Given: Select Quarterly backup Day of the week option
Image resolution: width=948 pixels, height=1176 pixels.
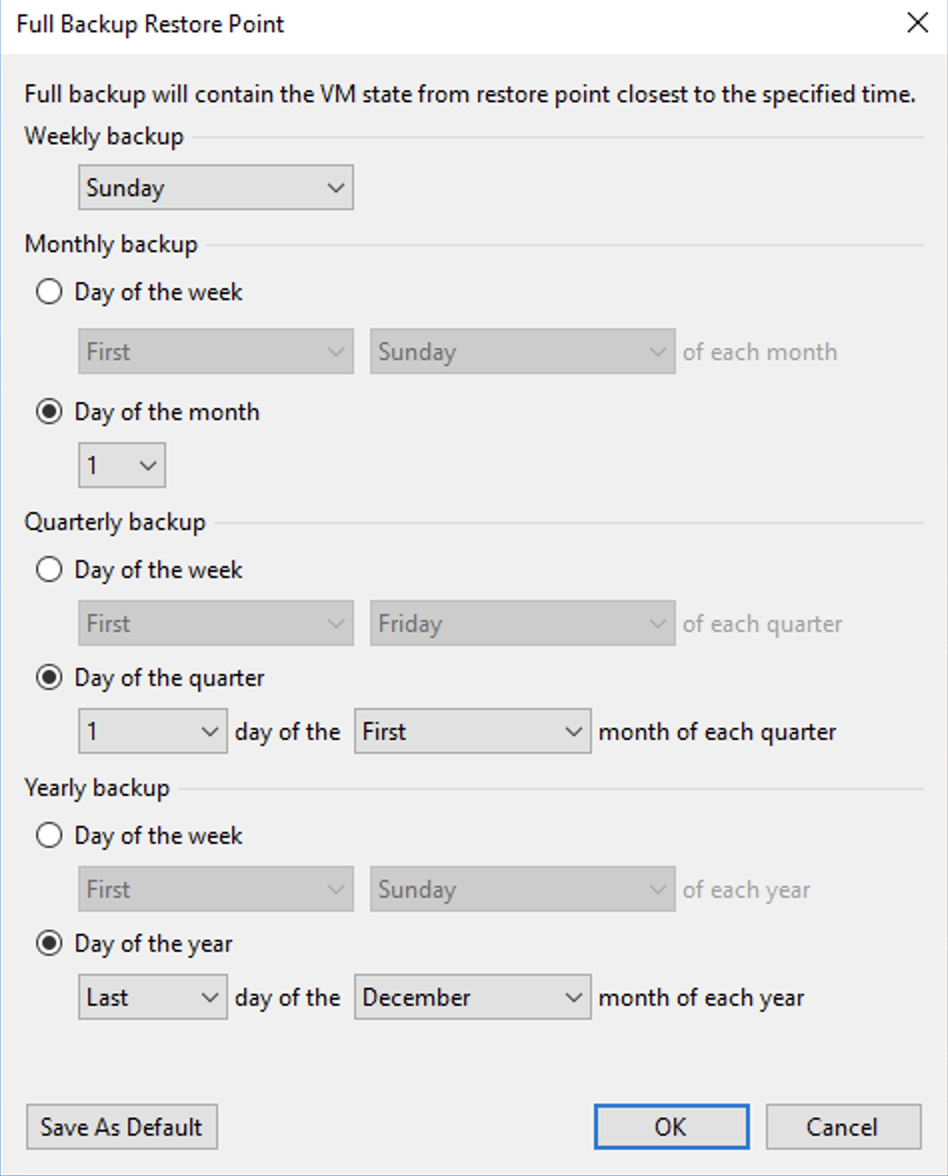Looking at the screenshot, I should [49, 571].
